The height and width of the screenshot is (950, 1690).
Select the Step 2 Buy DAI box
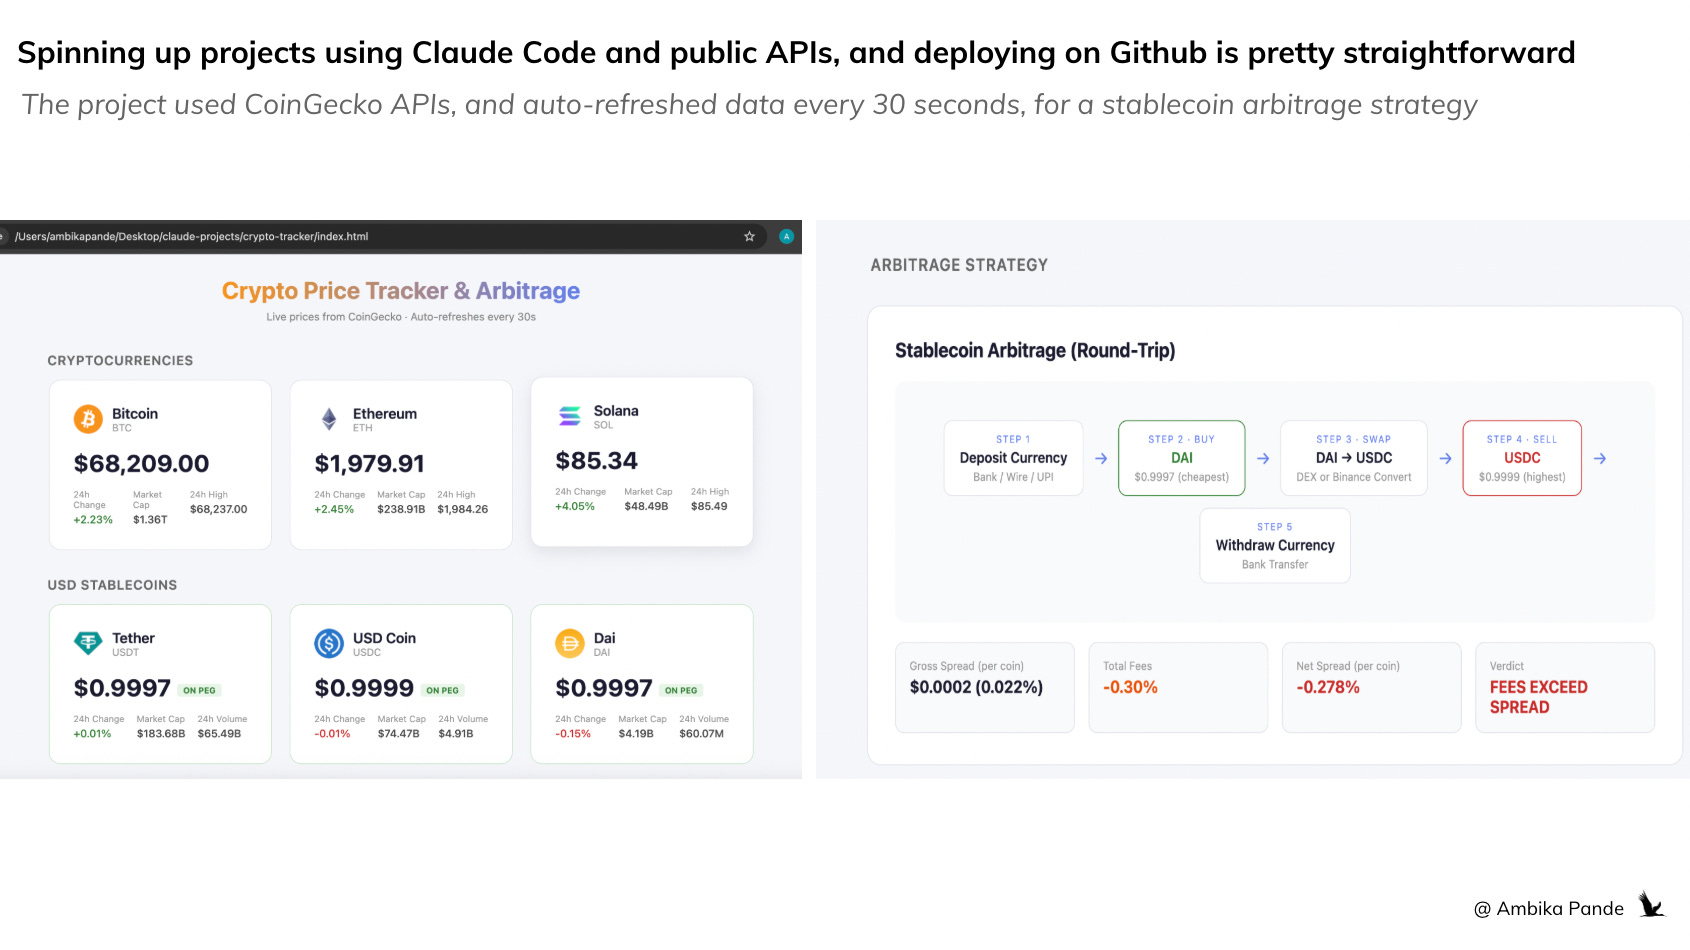pyautogui.click(x=1182, y=458)
